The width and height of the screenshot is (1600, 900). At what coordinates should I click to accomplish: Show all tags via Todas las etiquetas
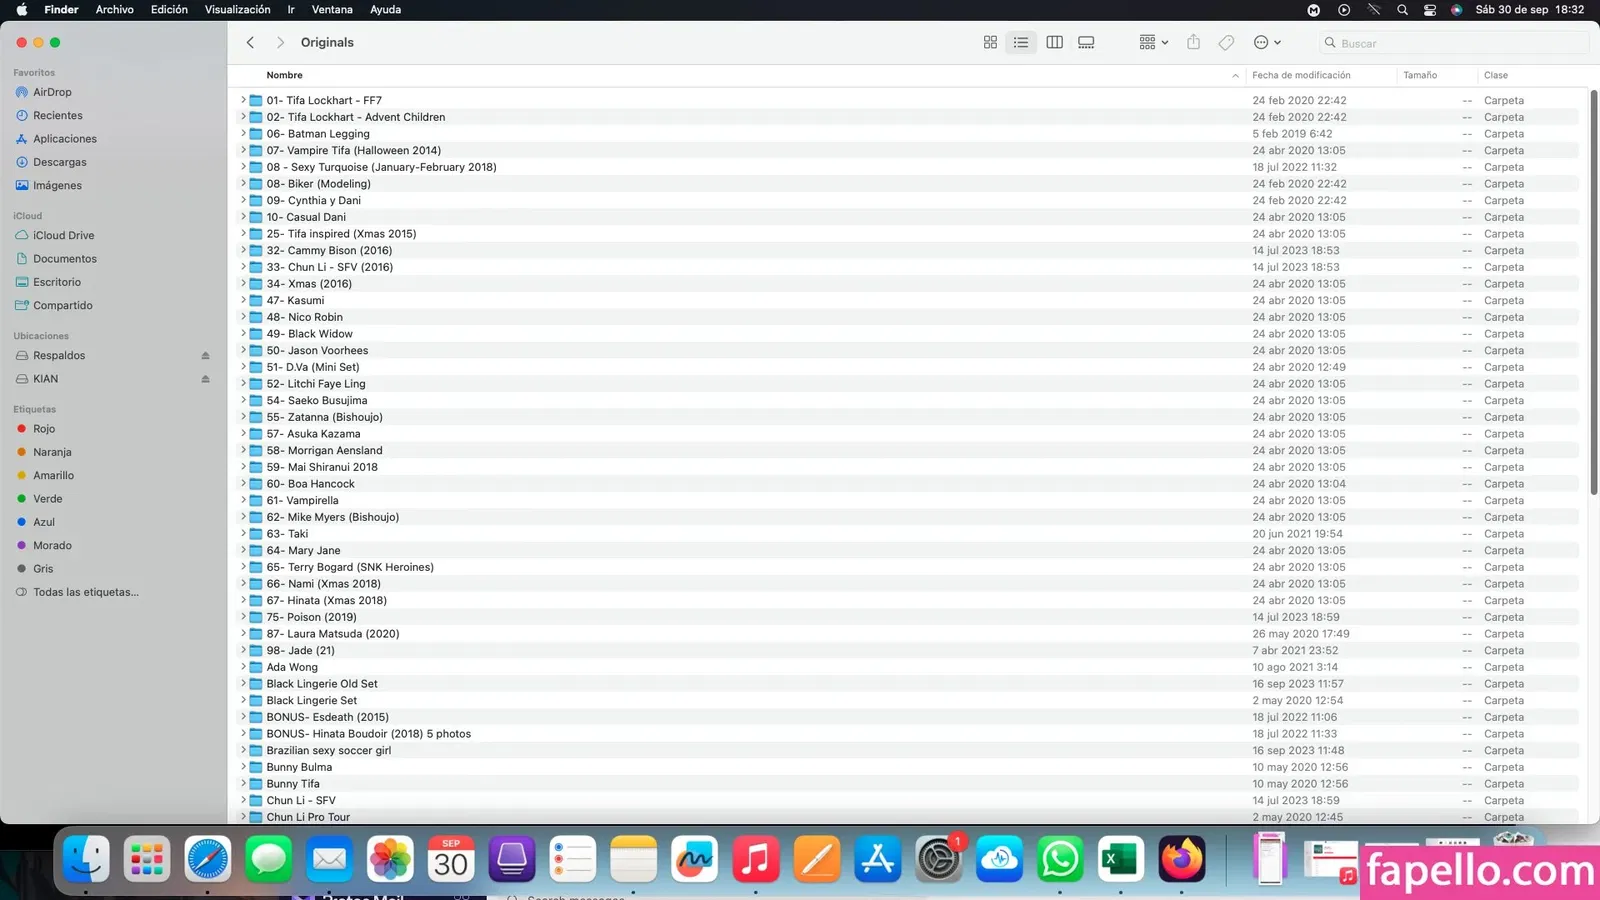pyautogui.click(x=85, y=592)
